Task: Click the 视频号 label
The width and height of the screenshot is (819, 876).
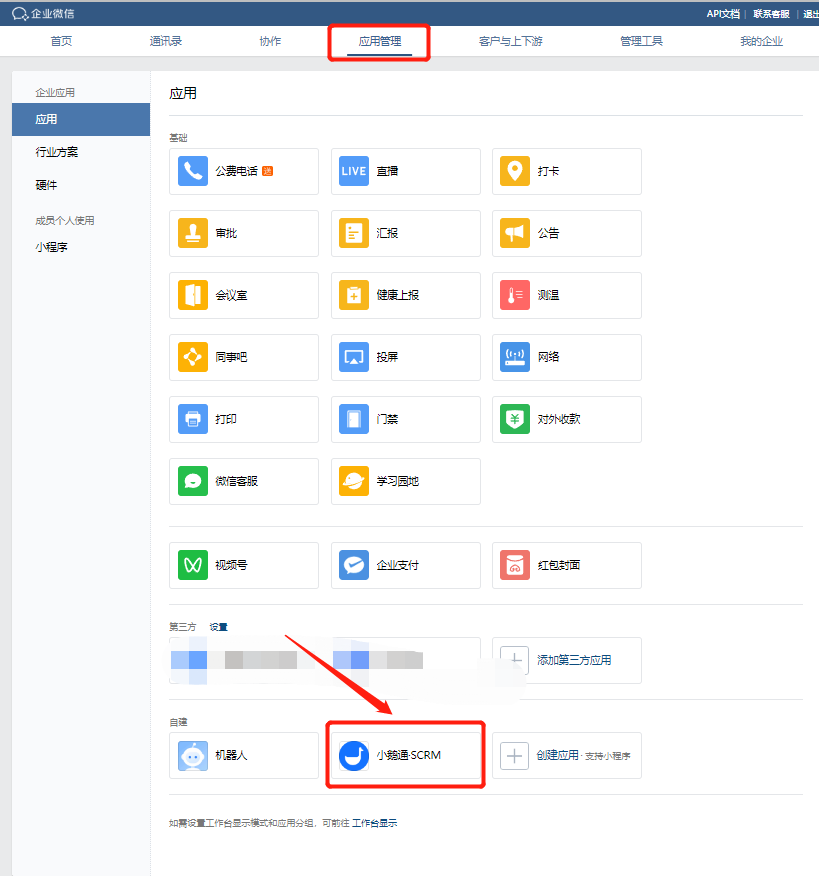Action: pyautogui.click(x=231, y=565)
